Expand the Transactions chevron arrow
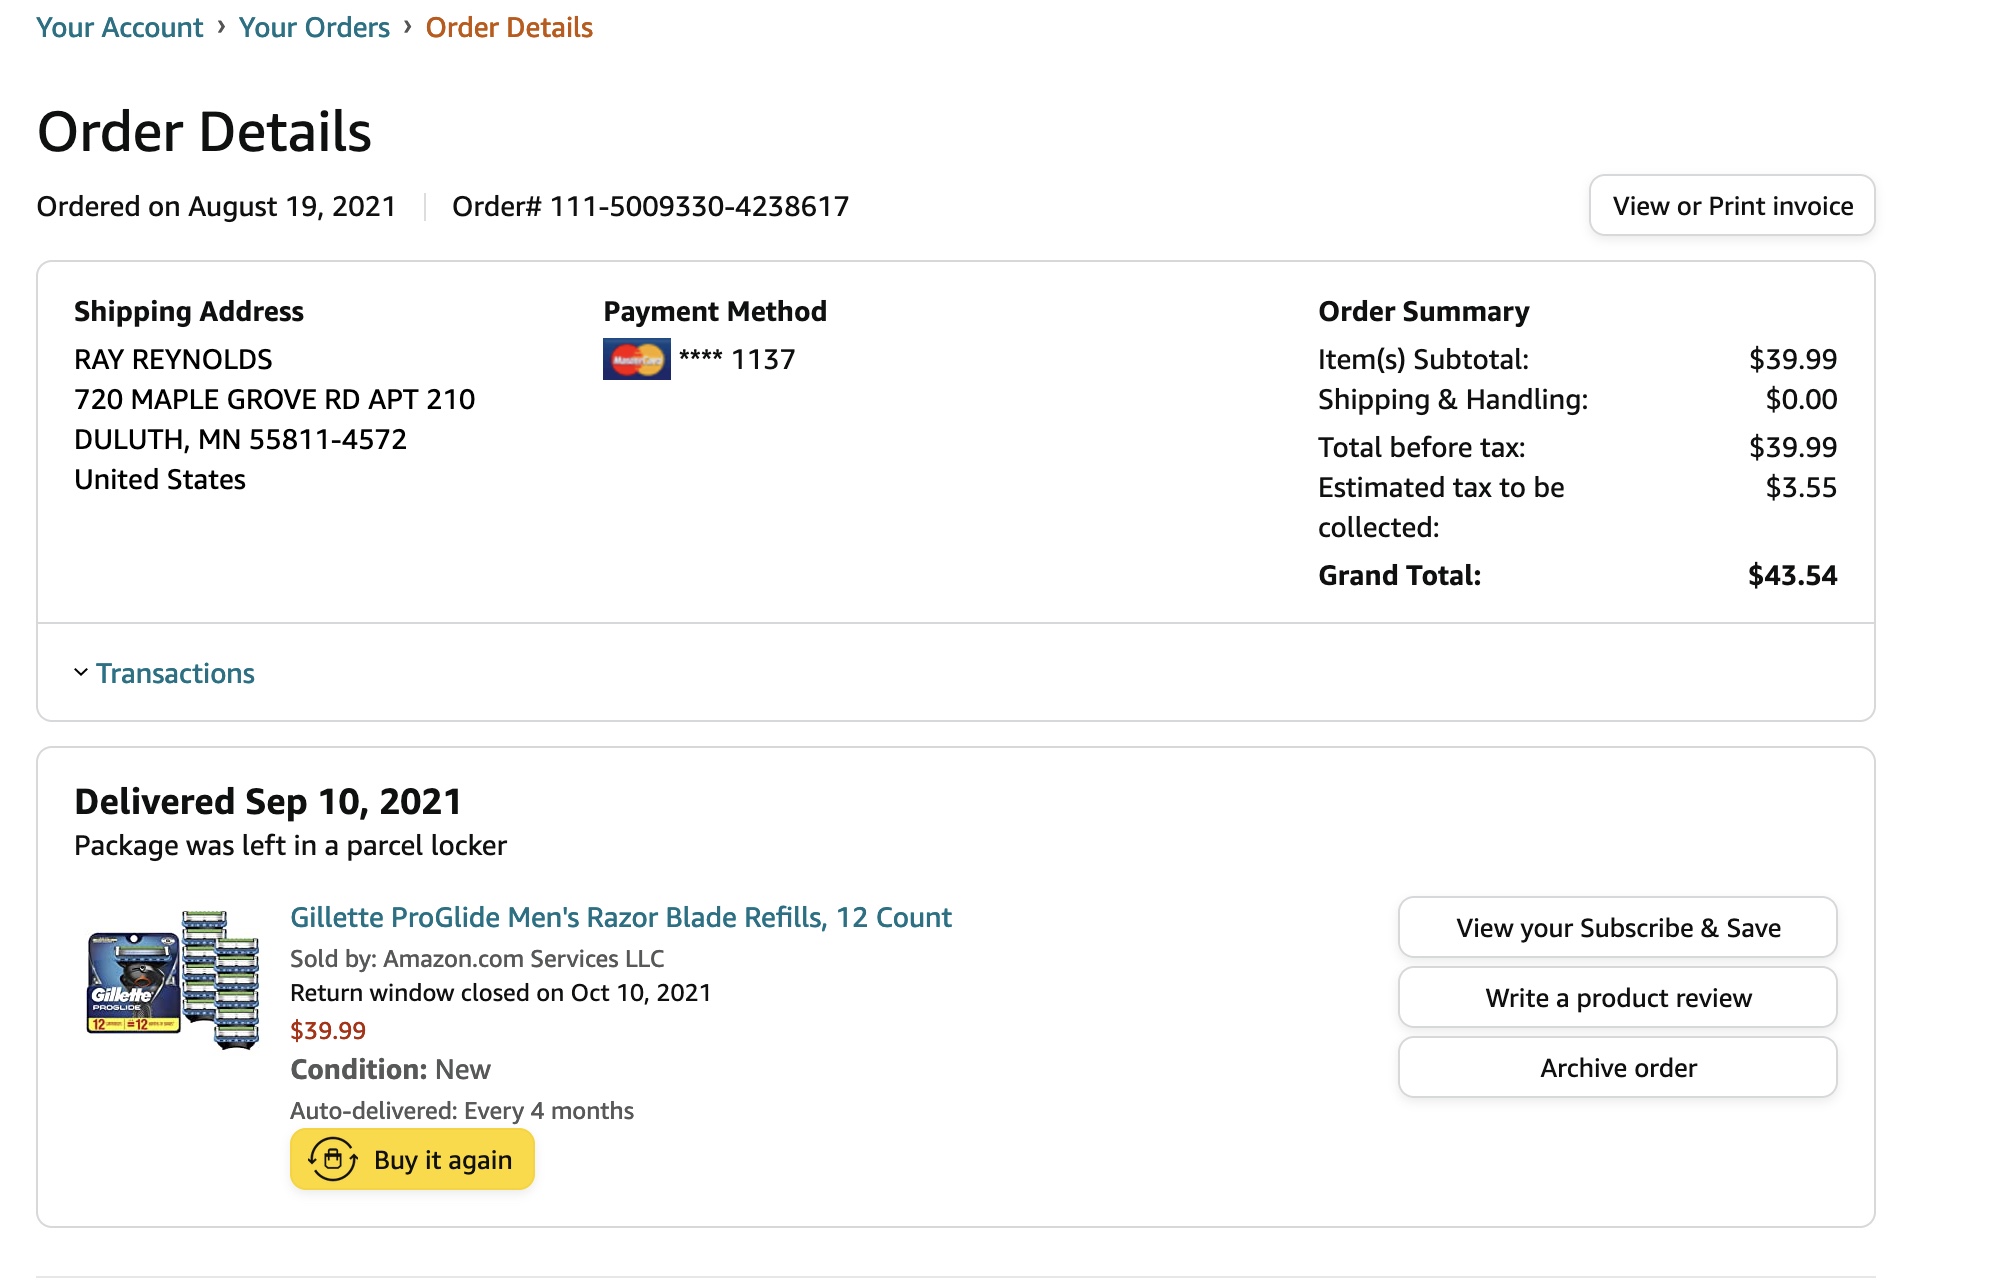Screen dimensions: 2010x1288 (x=81, y=673)
